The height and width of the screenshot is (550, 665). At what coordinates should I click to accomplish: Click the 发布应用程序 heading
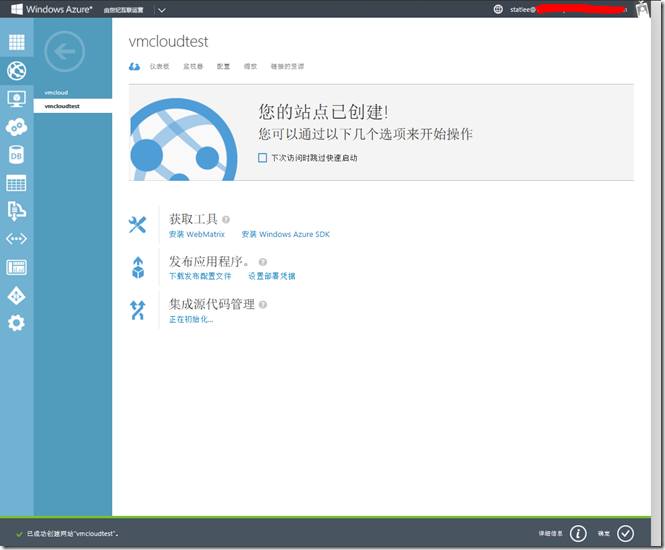click(x=210, y=261)
